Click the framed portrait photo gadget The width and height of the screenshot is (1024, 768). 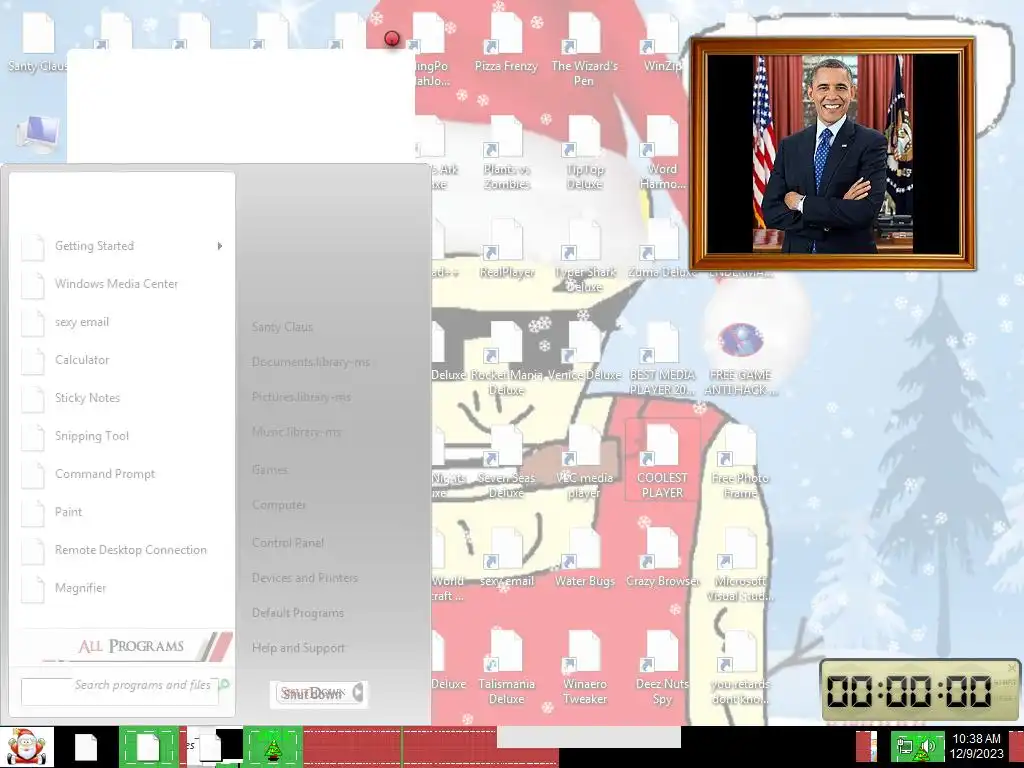(833, 153)
